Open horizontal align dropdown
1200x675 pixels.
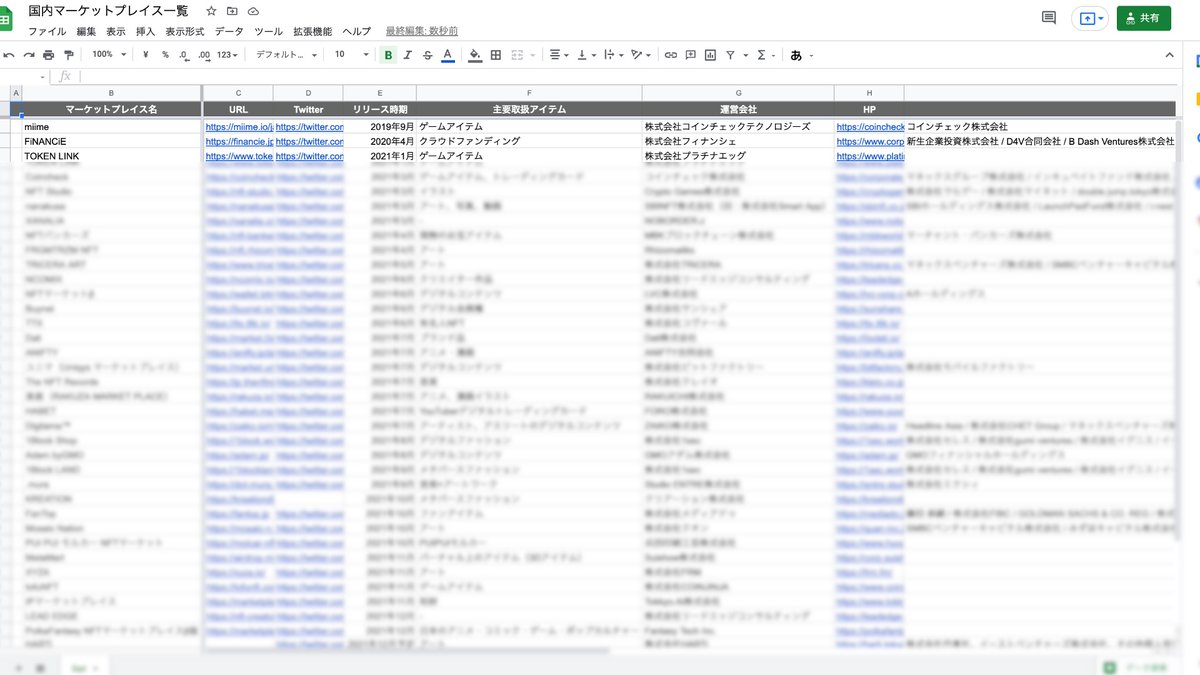click(558, 55)
